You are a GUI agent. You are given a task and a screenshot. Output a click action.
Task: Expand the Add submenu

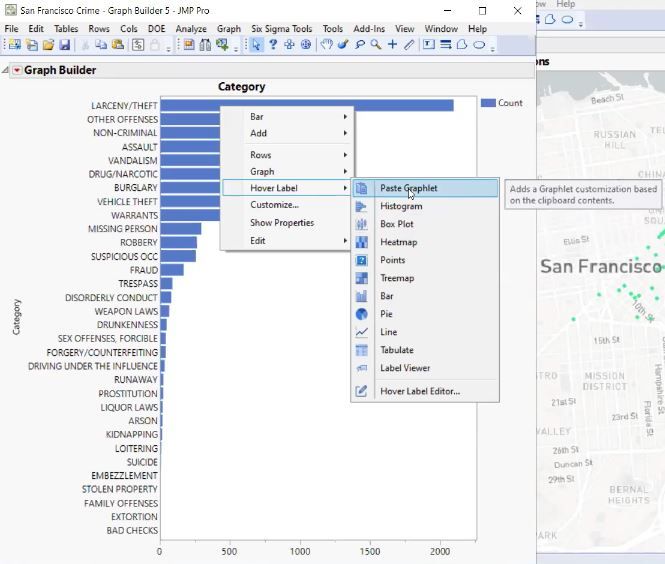coord(287,133)
